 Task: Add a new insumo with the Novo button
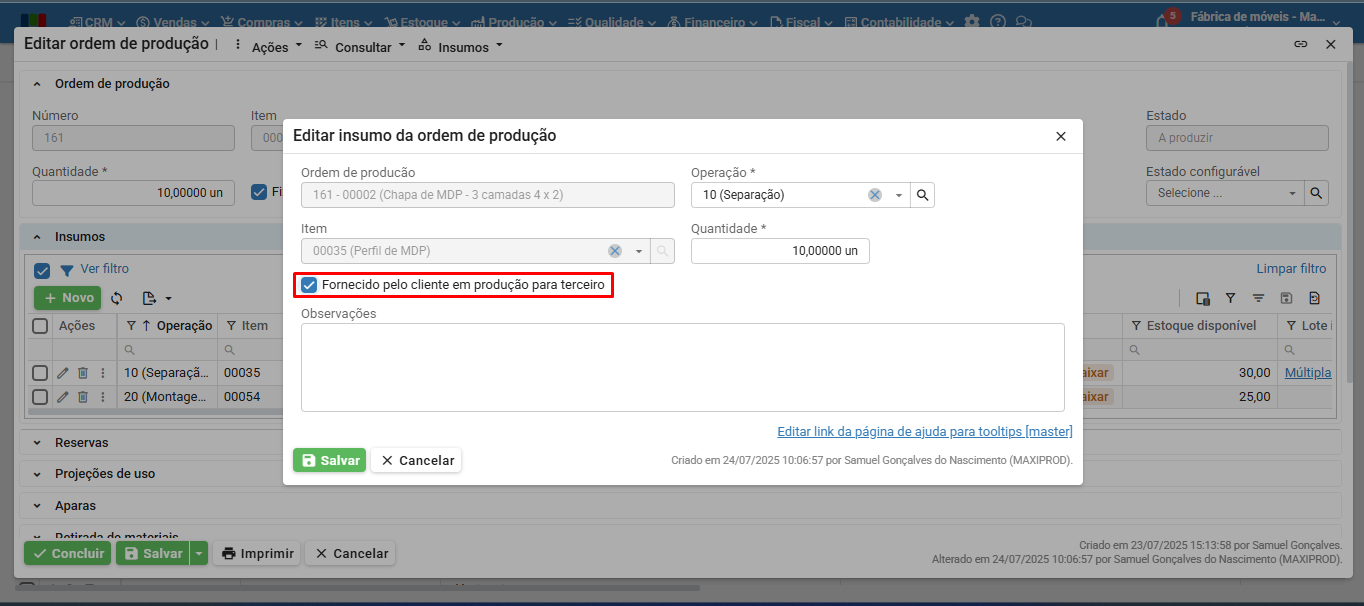pyautogui.click(x=68, y=298)
